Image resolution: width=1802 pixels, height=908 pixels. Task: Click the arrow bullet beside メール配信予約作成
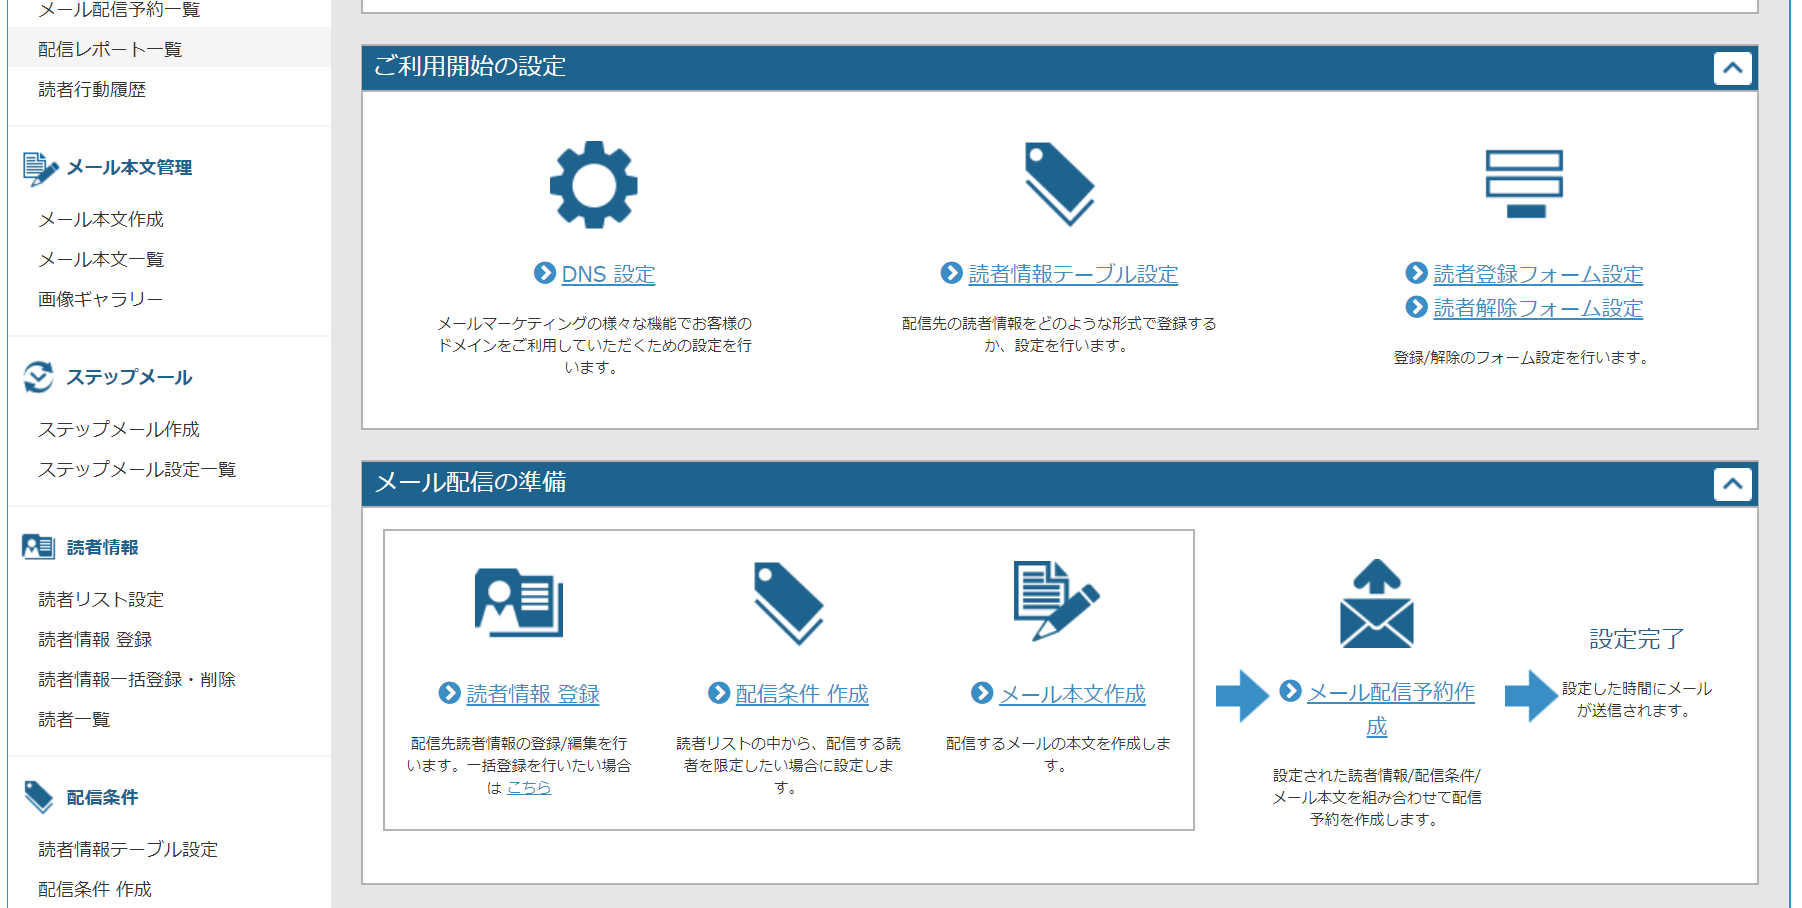click(x=1291, y=691)
